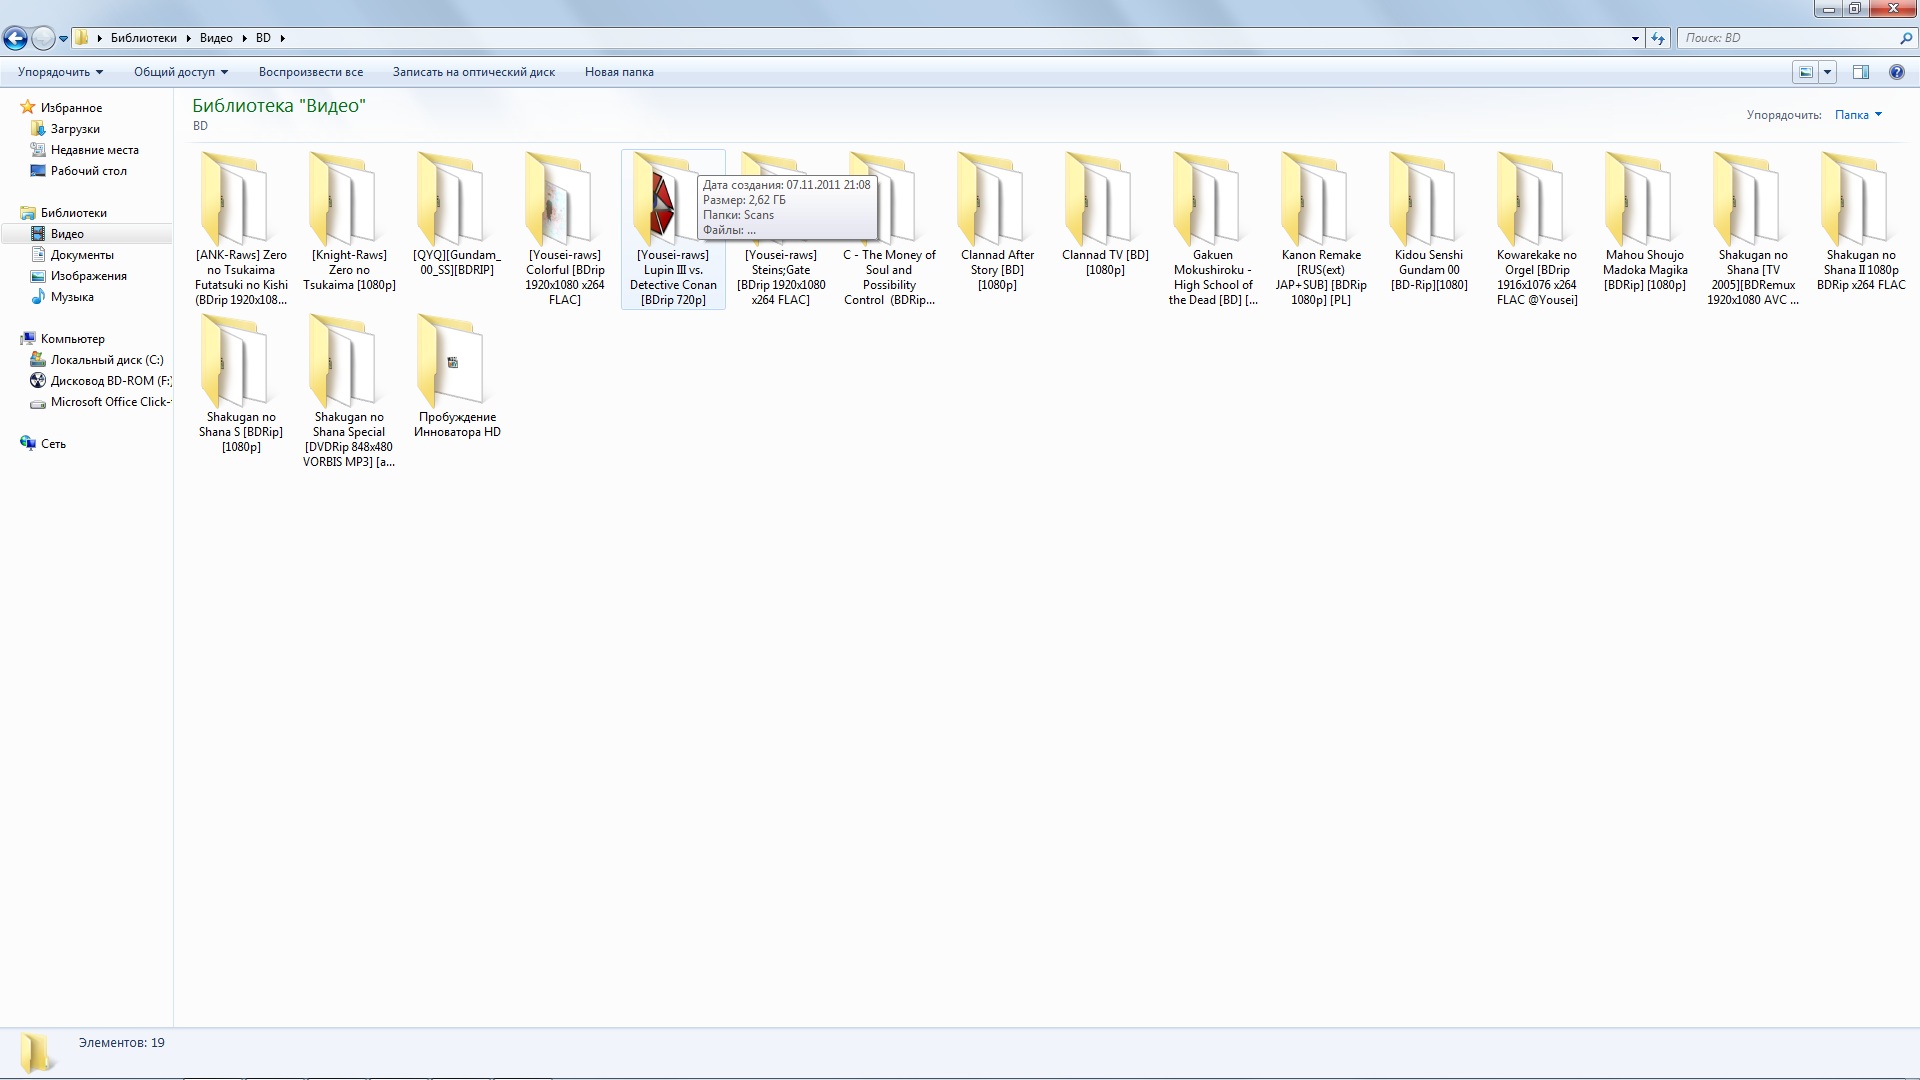This screenshot has width=1920, height=1080.
Task: Select '[ANK-Raws] Zero no Tsukaima Futatsuki' folder
Action: (x=241, y=229)
